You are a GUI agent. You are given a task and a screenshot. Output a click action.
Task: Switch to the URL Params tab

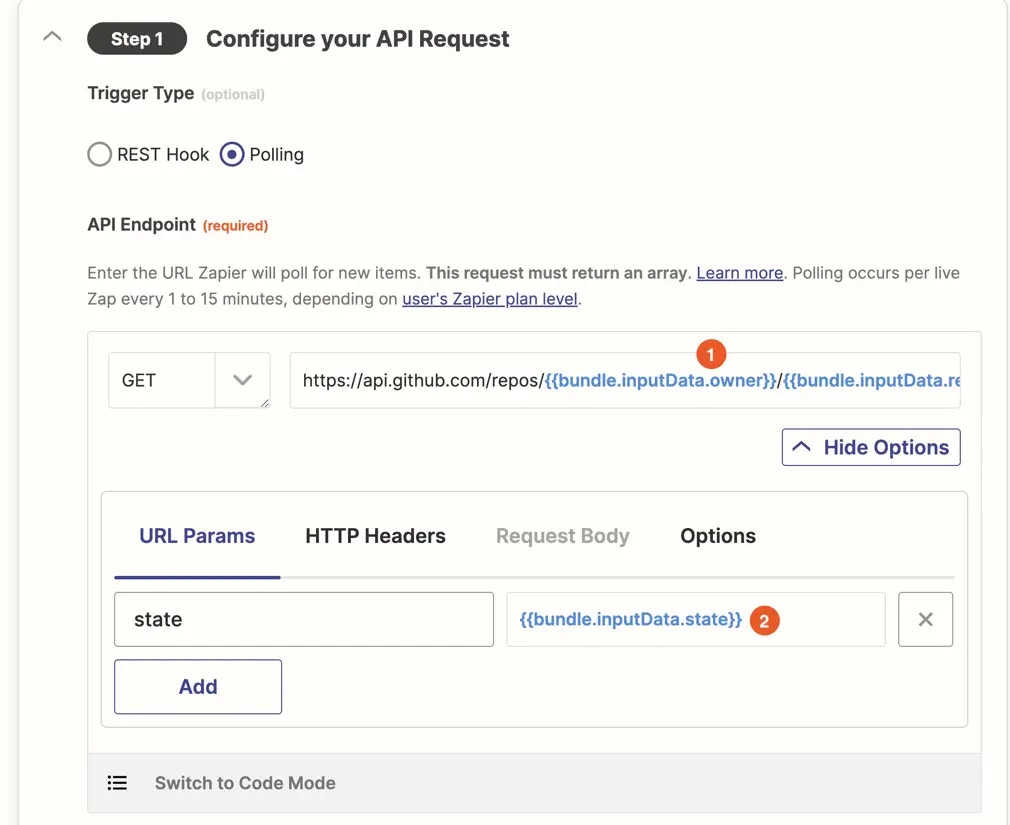pyautogui.click(x=197, y=536)
